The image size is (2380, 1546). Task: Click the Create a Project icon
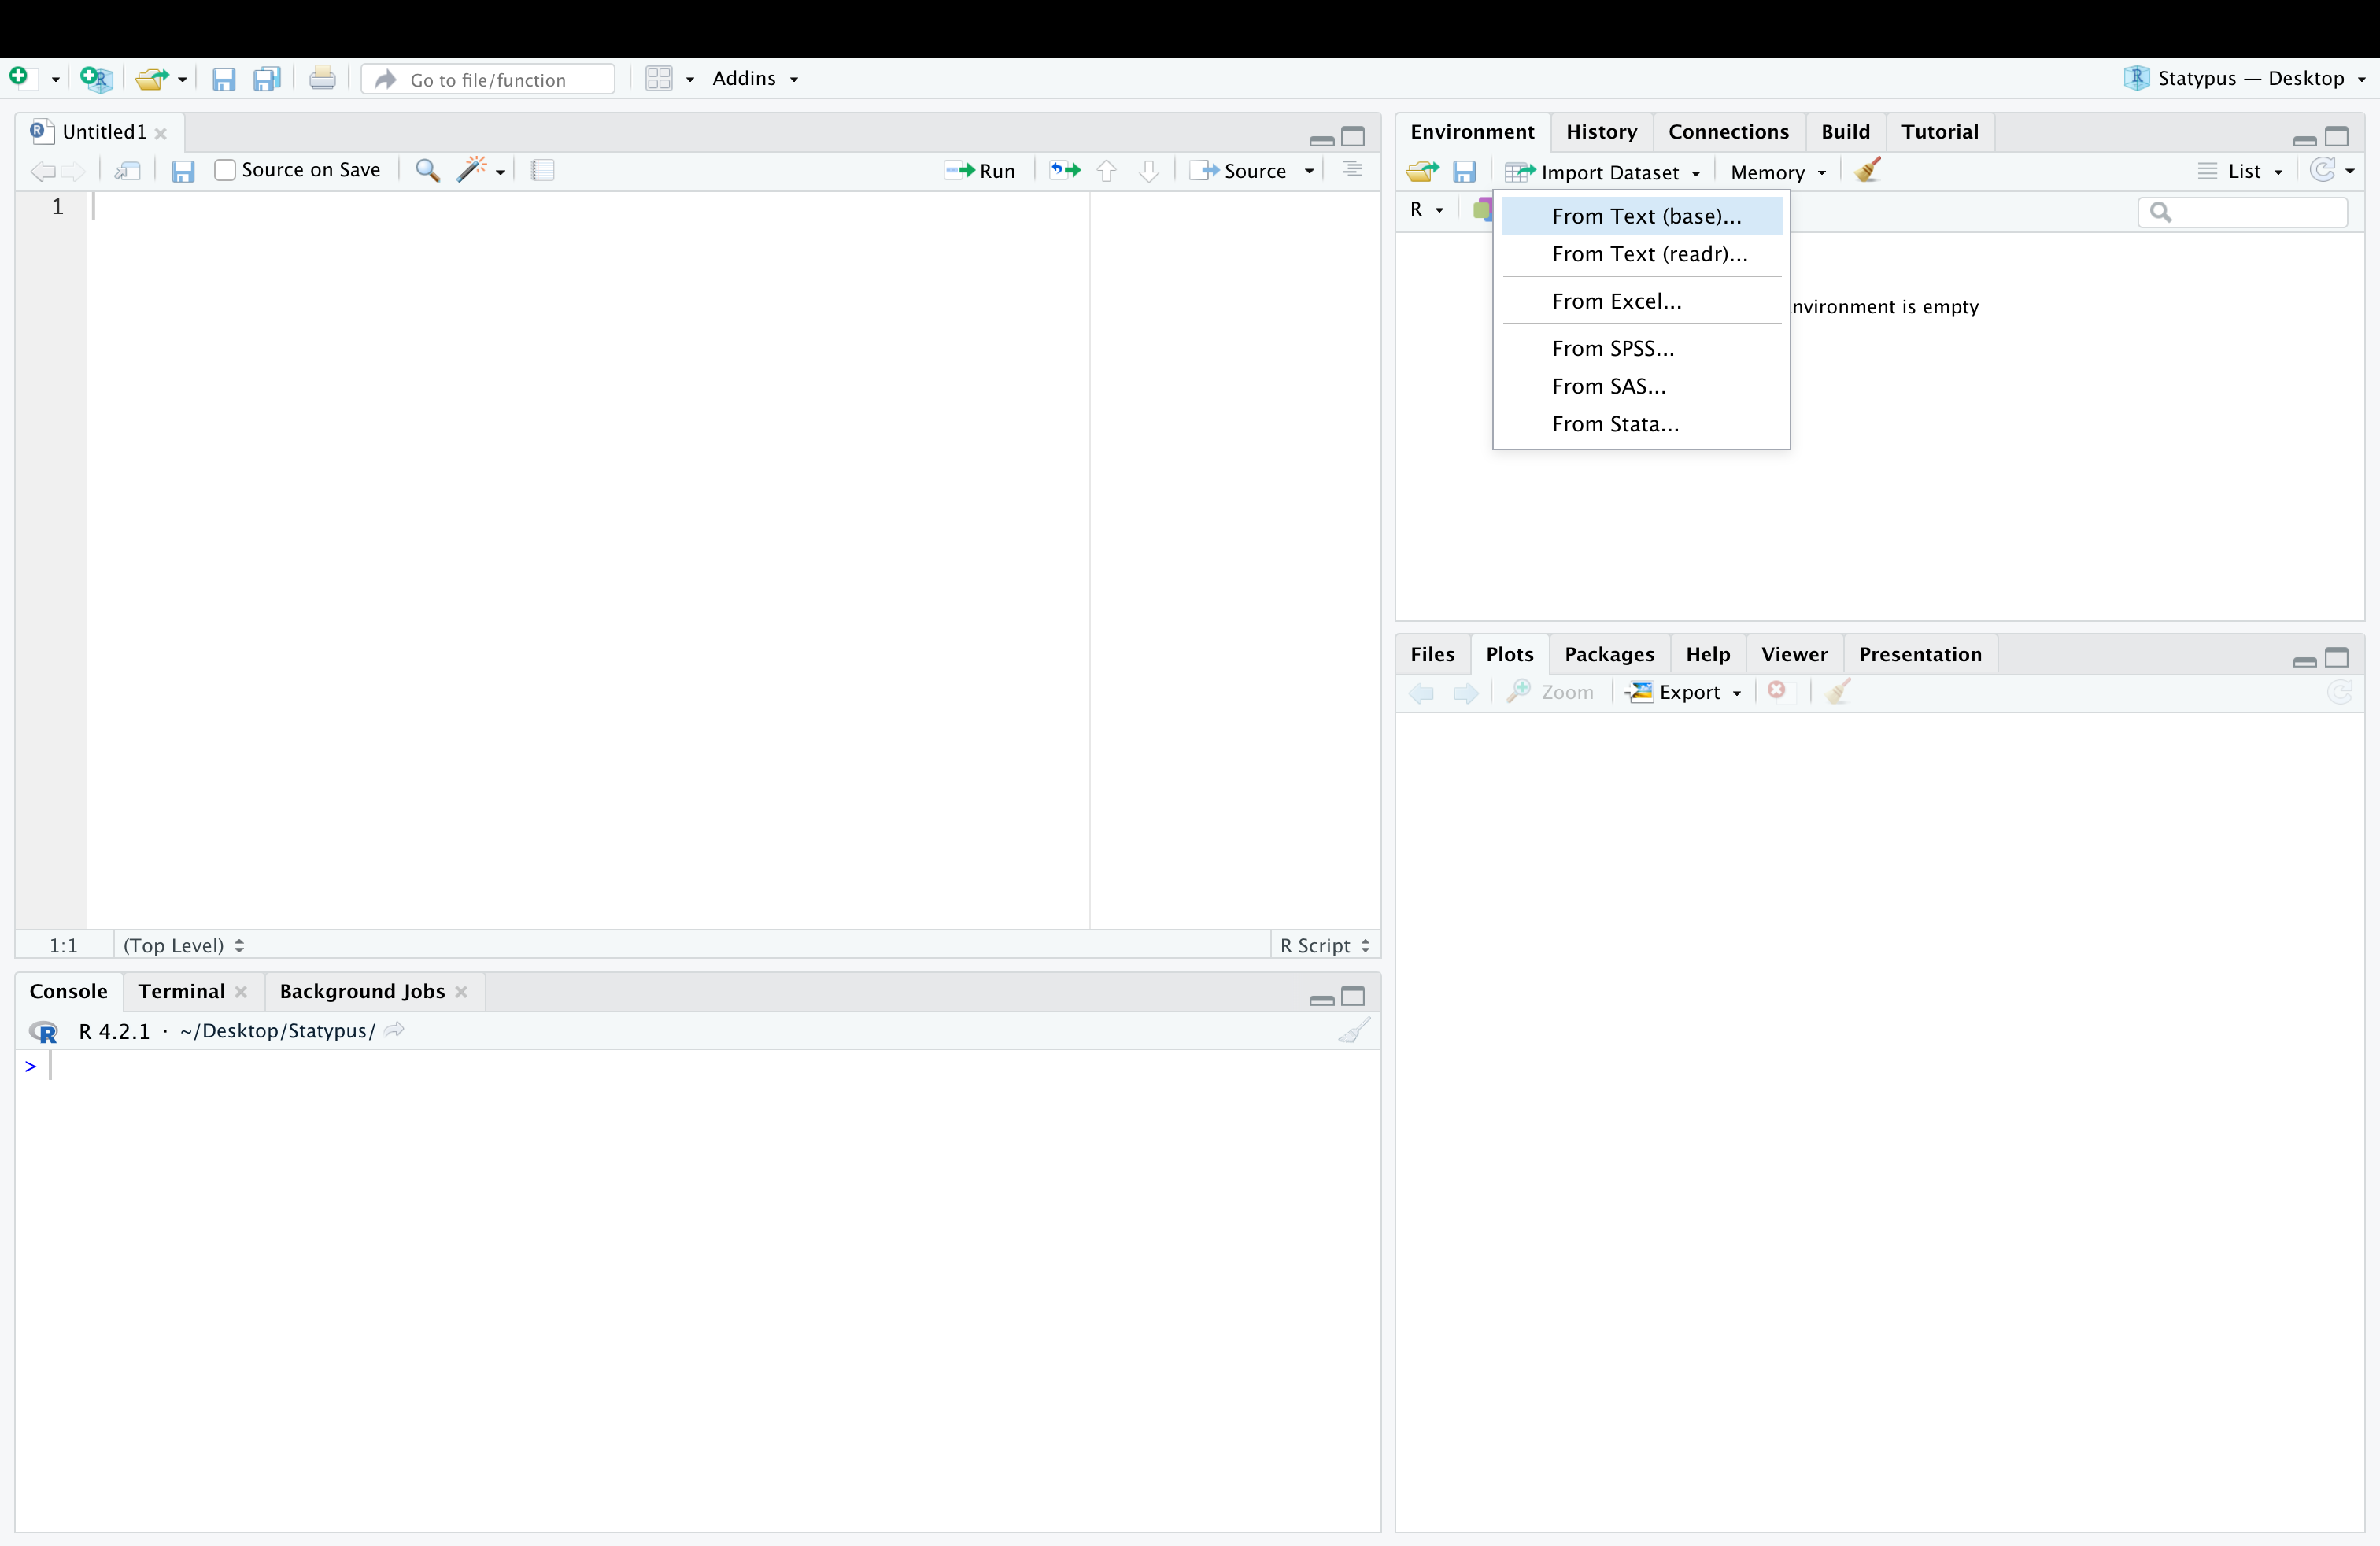coord(96,78)
